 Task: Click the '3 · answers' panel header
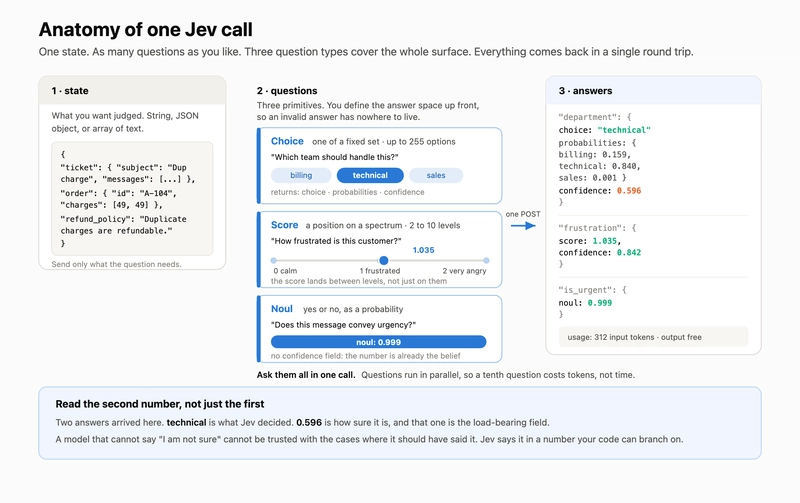click(654, 91)
